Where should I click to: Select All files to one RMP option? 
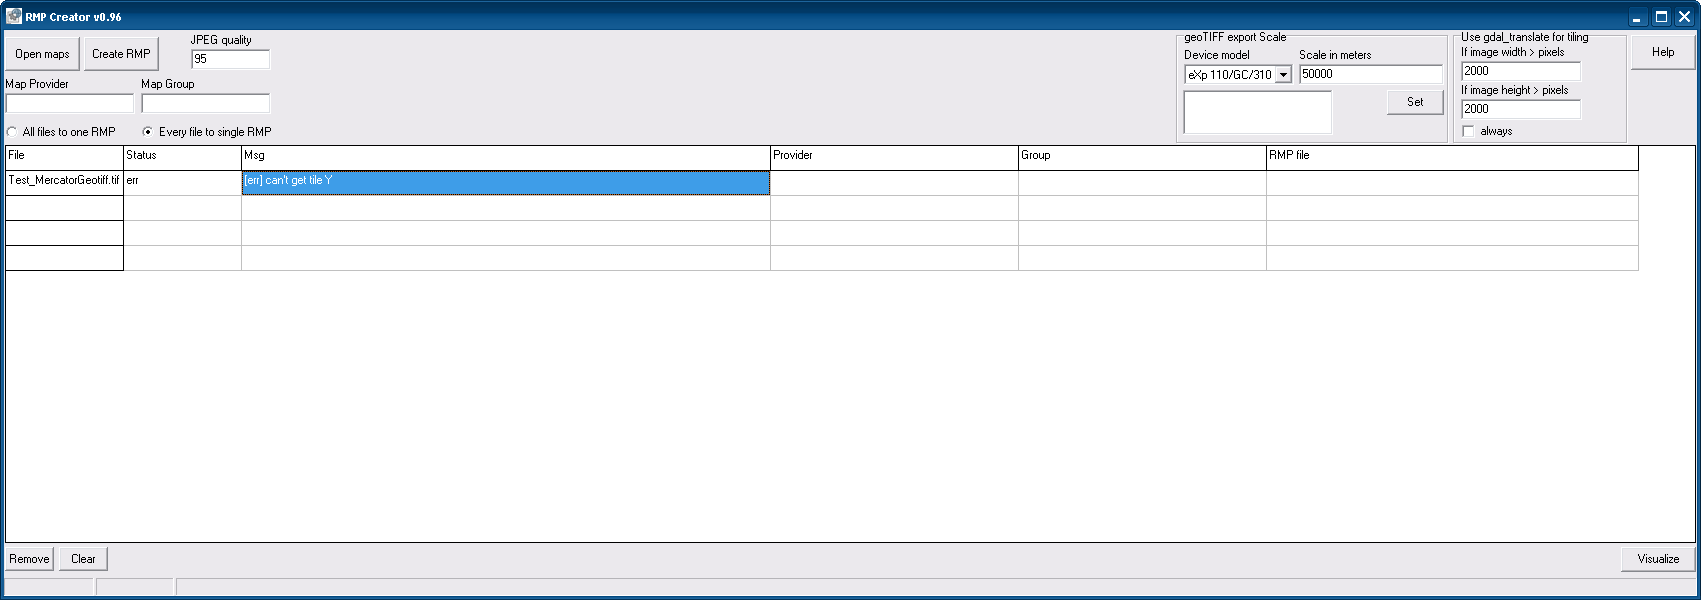click(x=12, y=132)
